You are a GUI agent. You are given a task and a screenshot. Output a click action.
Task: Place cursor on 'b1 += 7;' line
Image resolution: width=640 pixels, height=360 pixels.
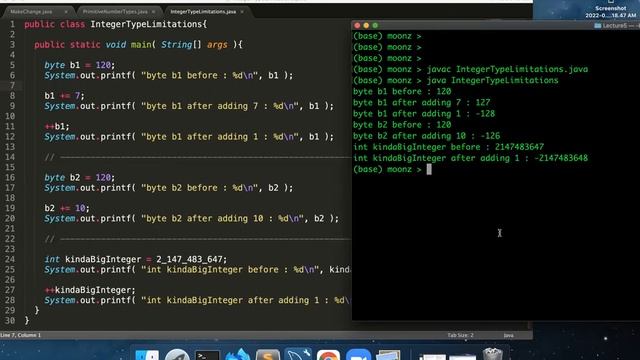(64, 96)
